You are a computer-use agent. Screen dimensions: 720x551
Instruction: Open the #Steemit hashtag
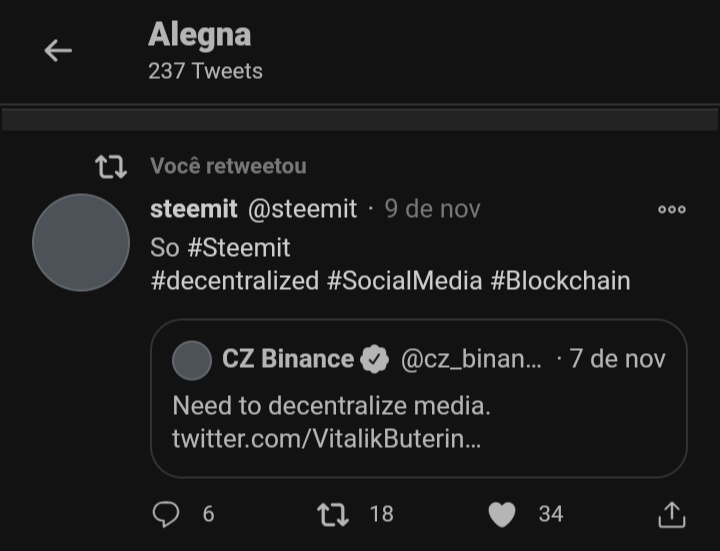click(239, 248)
